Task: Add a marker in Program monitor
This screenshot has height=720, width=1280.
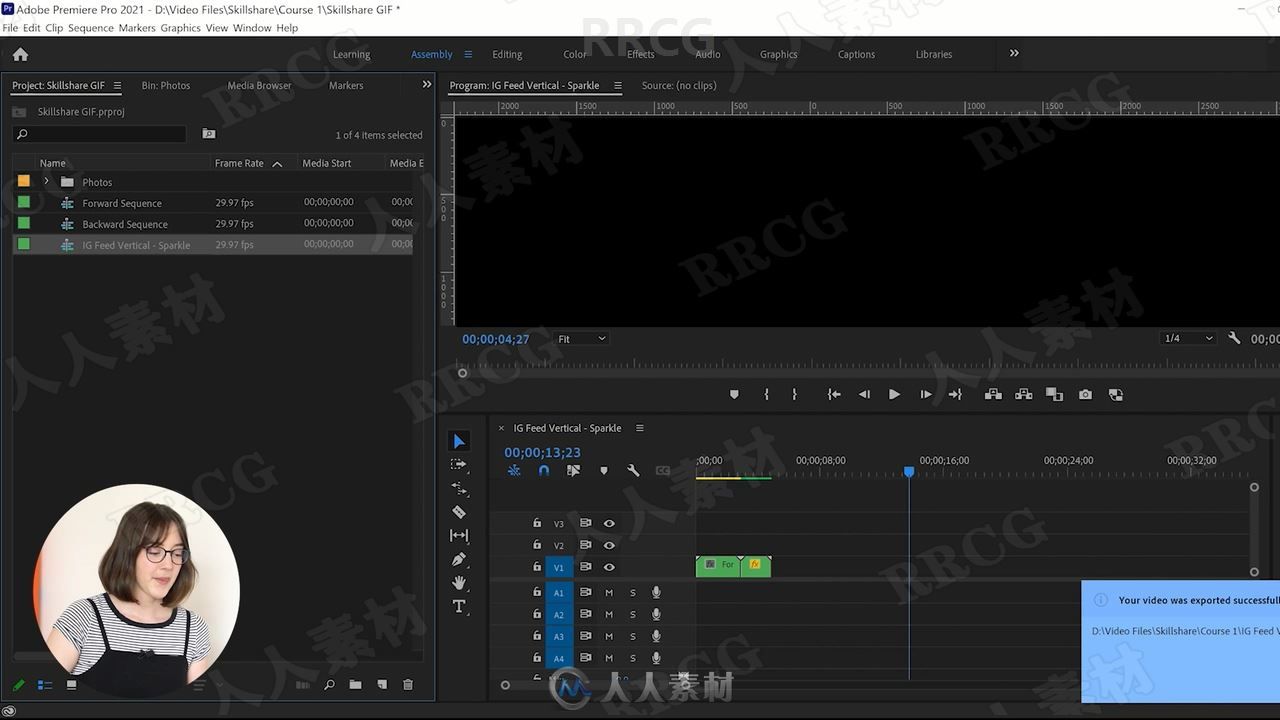Action: 734,395
